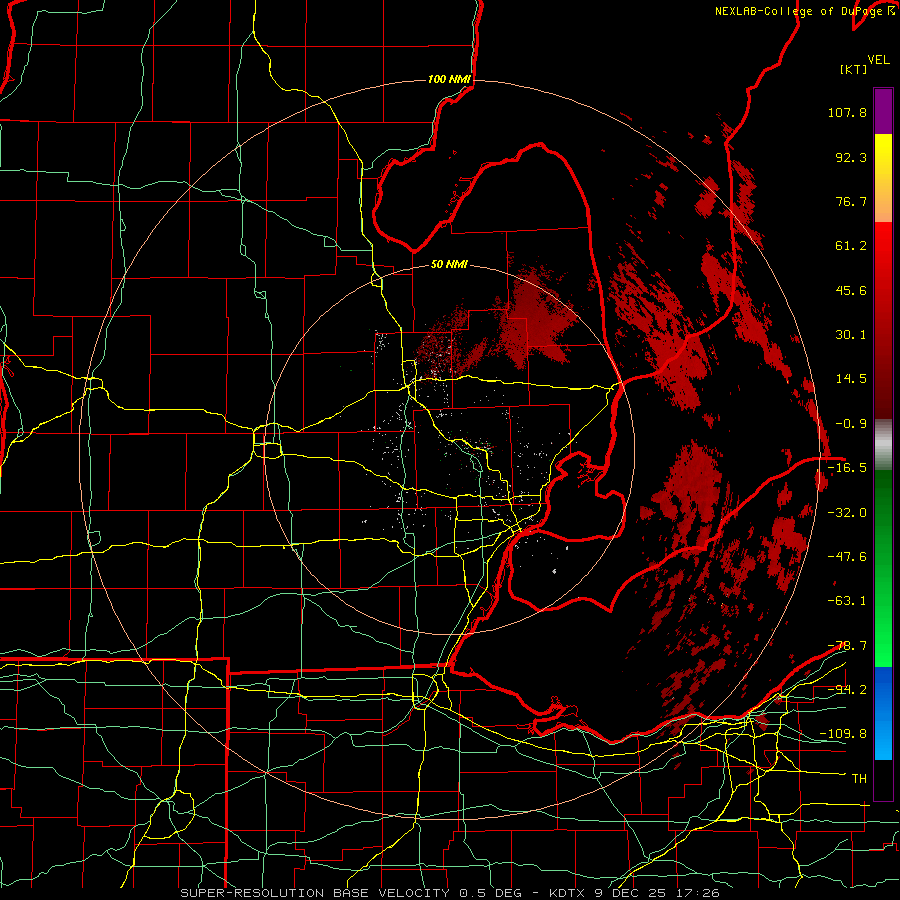
Task: Select the -78.7 scale value
Action: [x=847, y=646]
